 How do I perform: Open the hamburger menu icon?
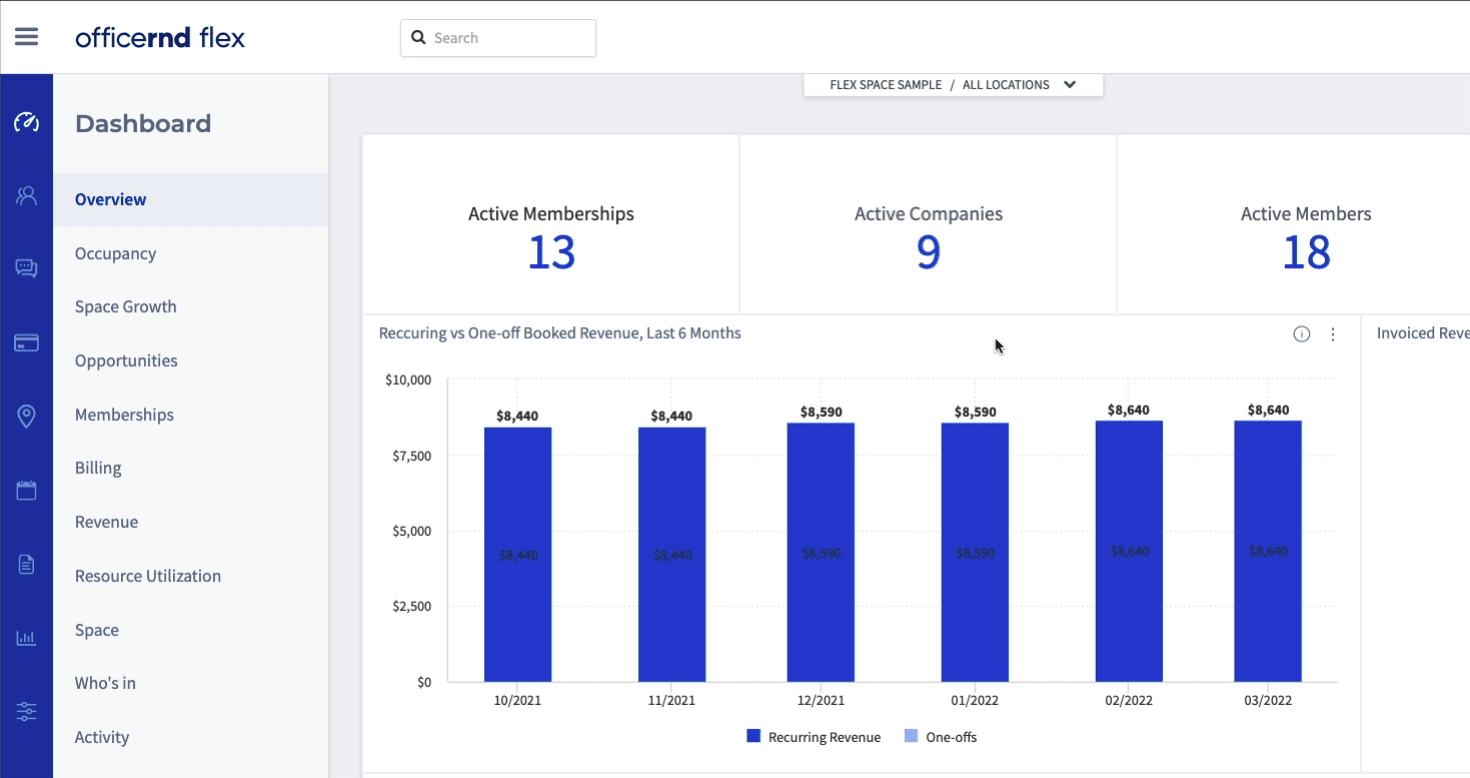26,37
